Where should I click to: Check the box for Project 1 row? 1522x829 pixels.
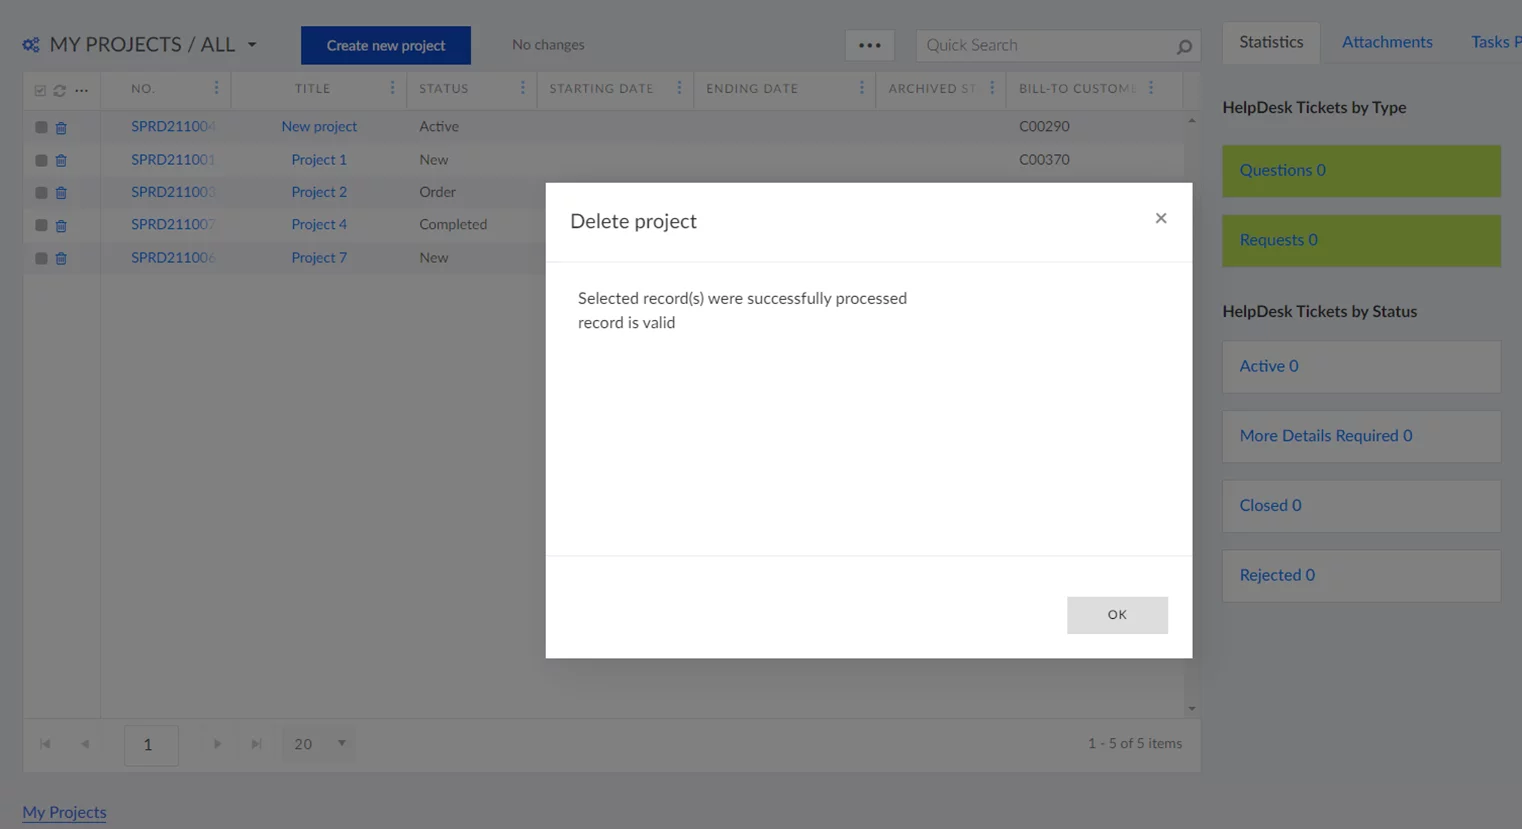[41, 160]
